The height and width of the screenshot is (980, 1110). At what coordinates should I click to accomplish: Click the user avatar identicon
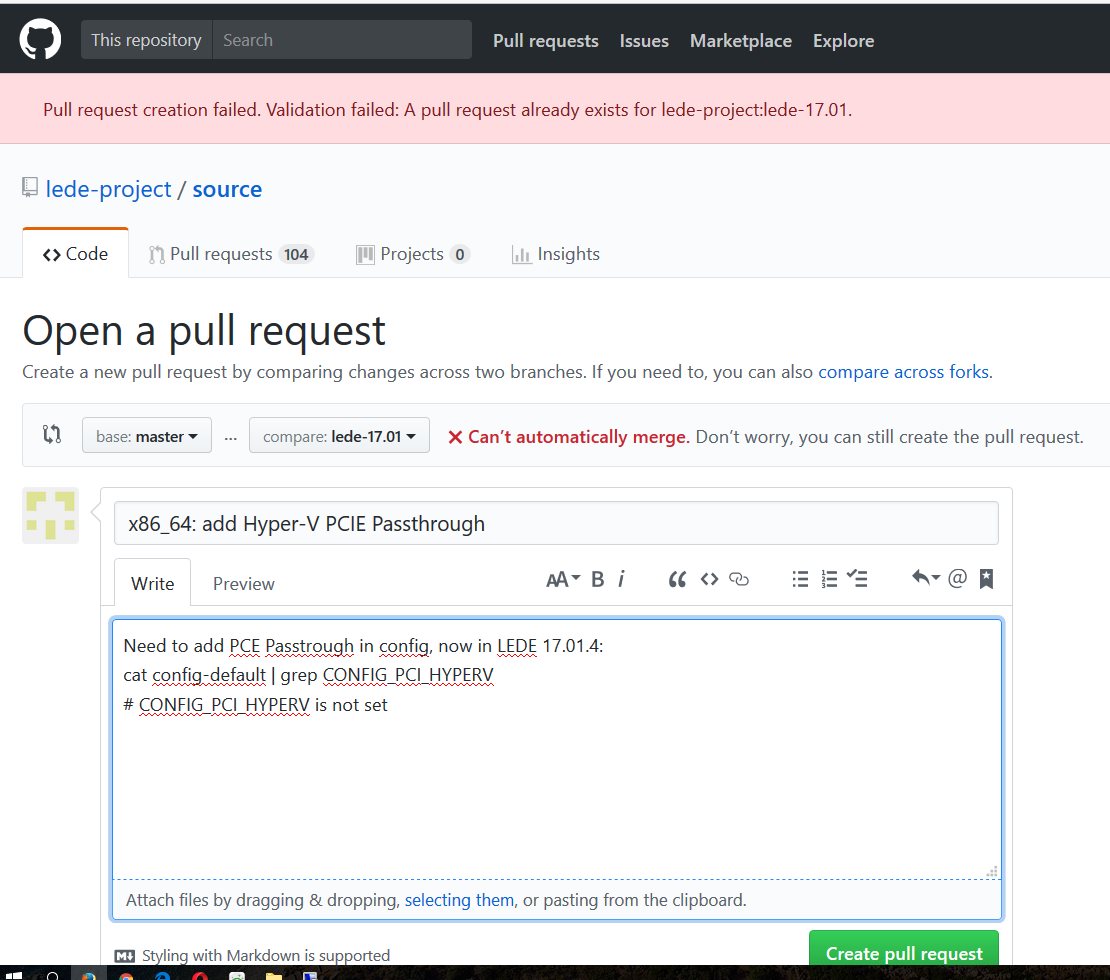tap(50, 515)
